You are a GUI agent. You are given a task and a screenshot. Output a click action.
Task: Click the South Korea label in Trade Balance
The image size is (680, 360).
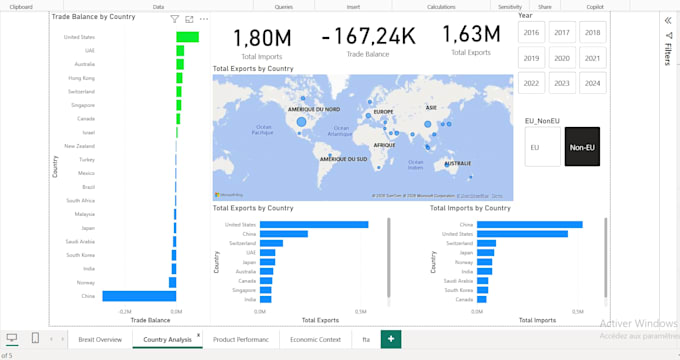[80, 255]
